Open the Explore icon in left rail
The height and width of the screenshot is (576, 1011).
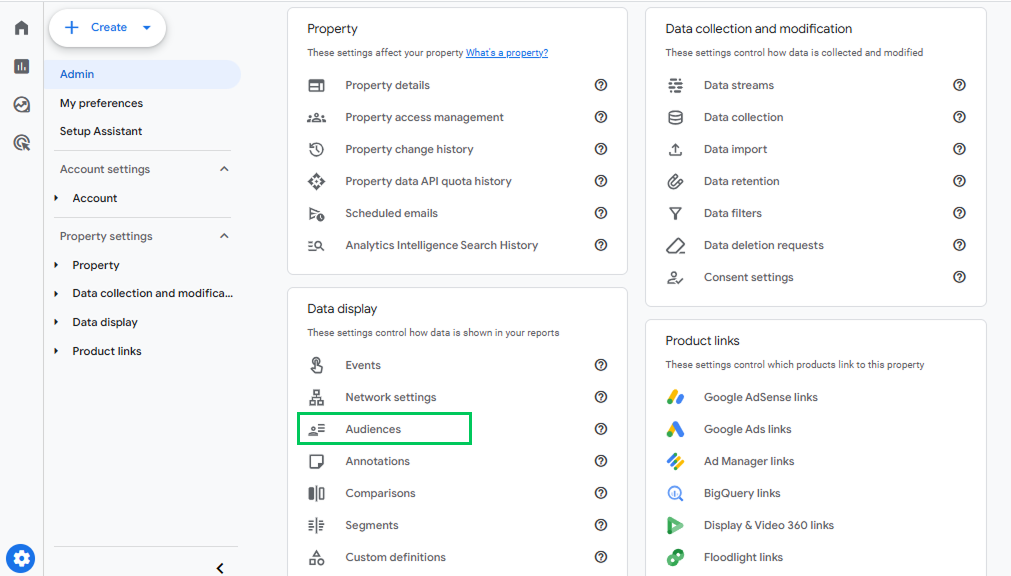pos(21,104)
